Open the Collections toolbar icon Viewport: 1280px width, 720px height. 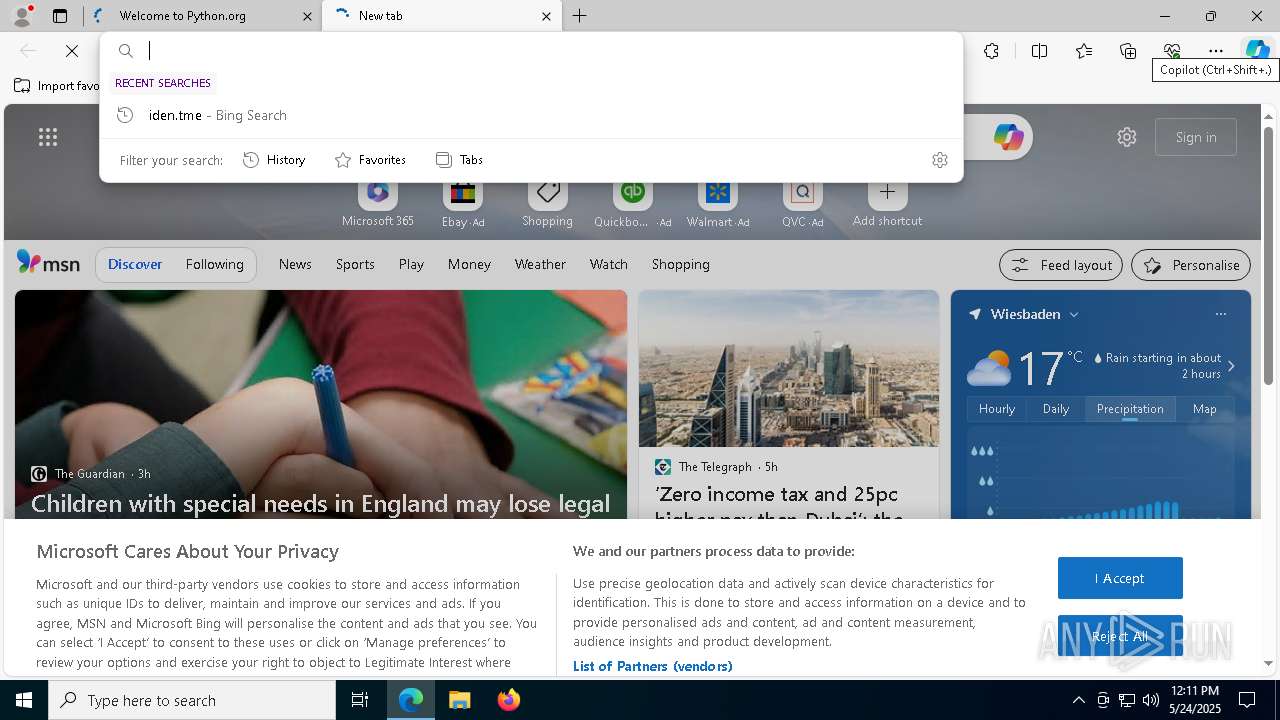(x=1128, y=51)
